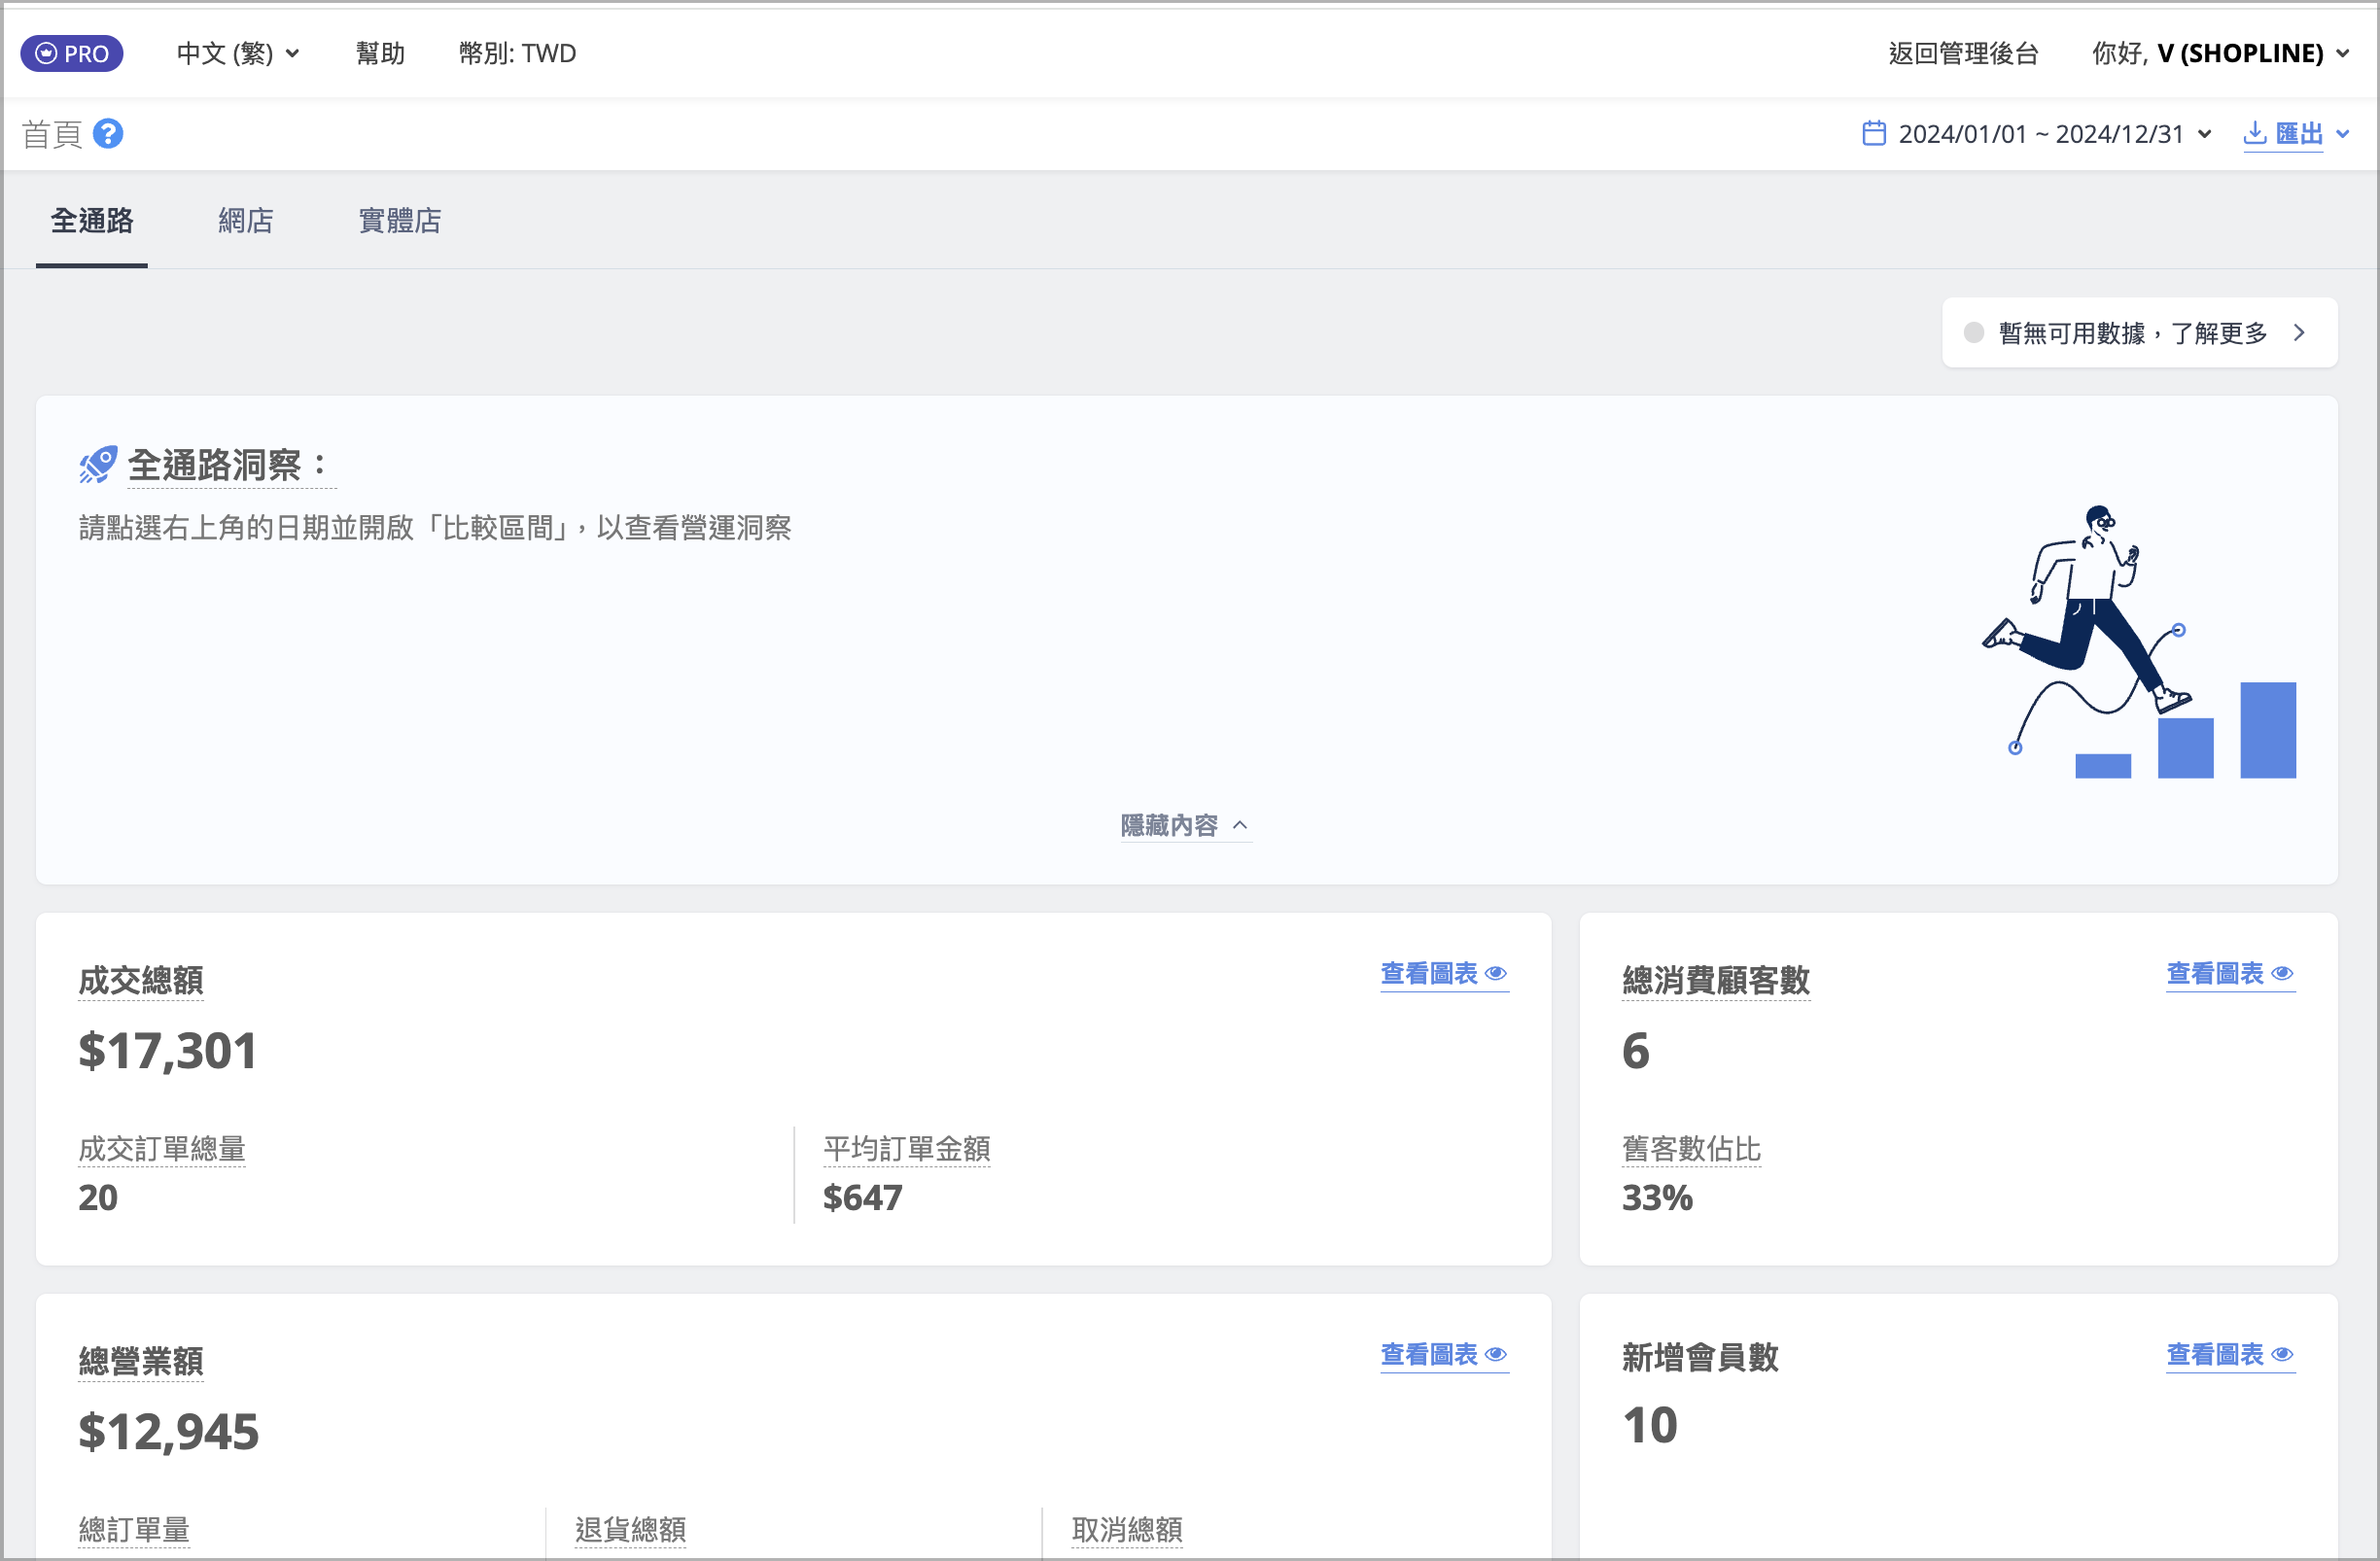Screen dimensions: 2380x1561
Task: Switch to the 實體店 tab
Action: click(400, 221)
